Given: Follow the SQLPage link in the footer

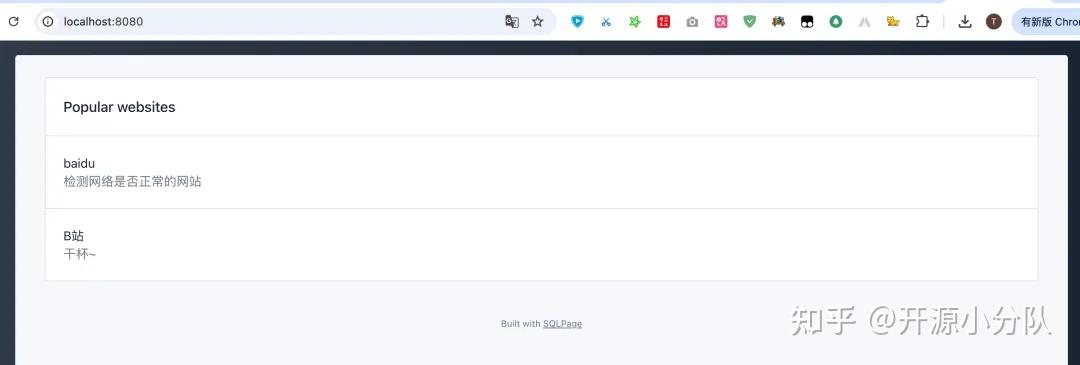Looking at the screenshot, I should click(562, 324).
